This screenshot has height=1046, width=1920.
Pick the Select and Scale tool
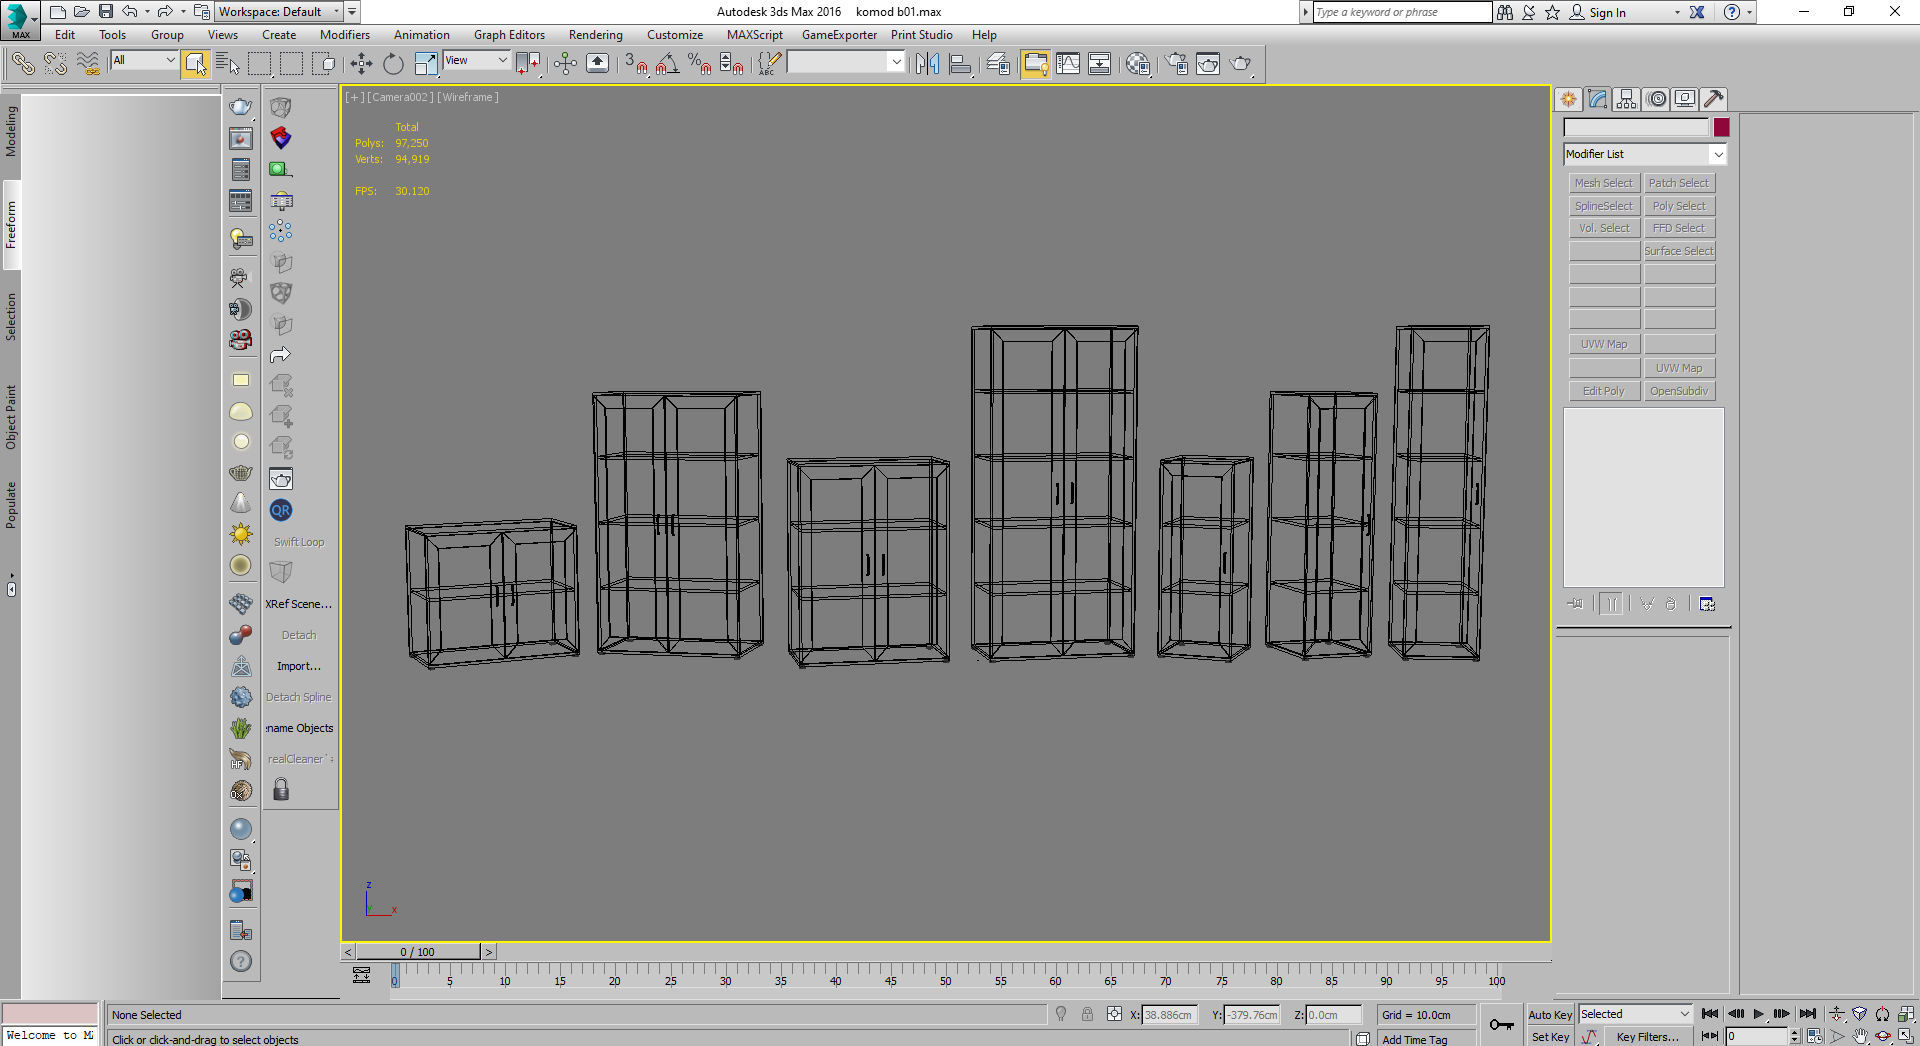coord(425,64)
